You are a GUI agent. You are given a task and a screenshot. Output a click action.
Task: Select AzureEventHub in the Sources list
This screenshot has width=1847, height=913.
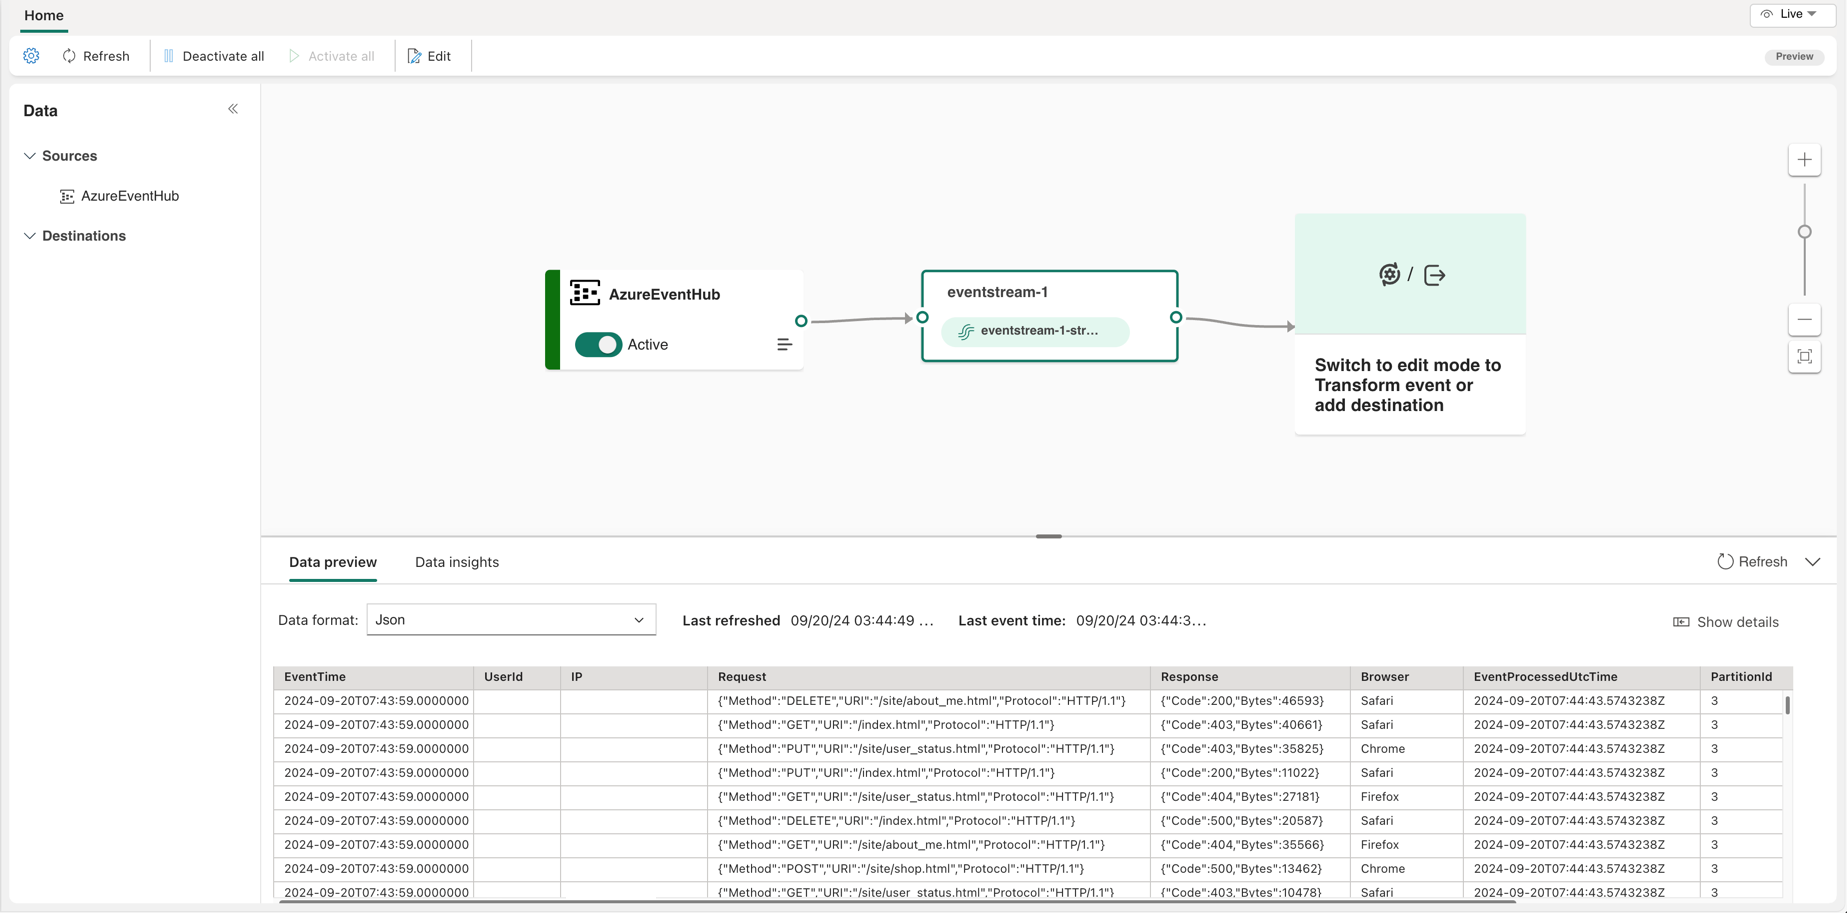click(129, 196)
